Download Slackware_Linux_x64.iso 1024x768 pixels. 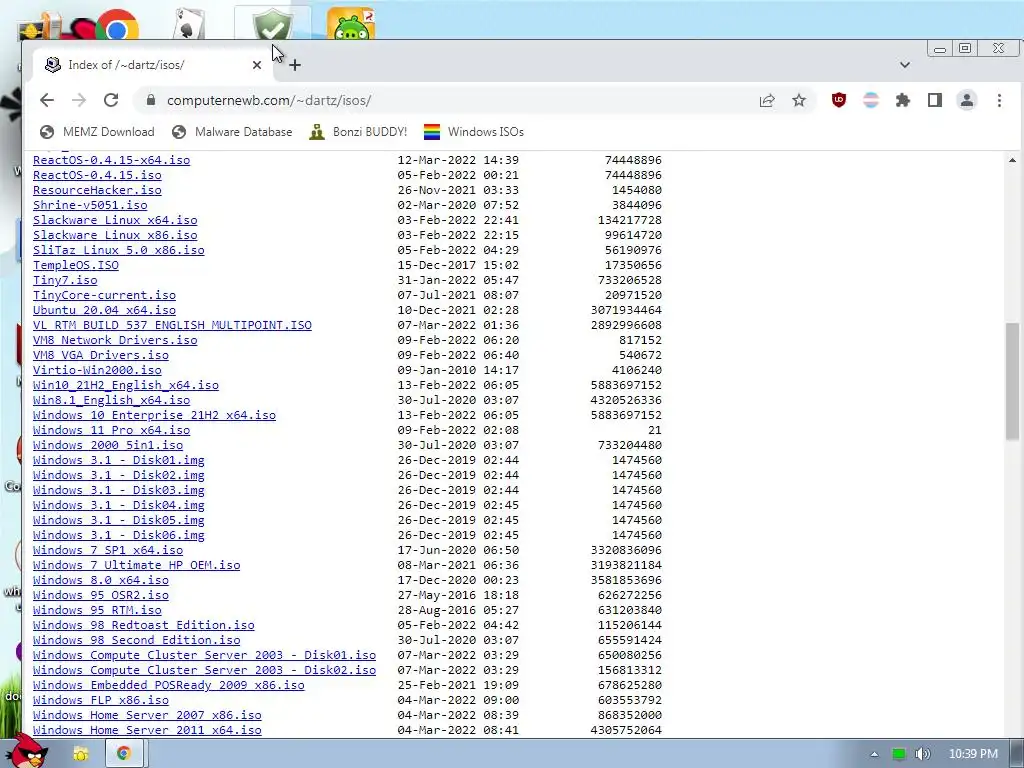click(115, 220)
